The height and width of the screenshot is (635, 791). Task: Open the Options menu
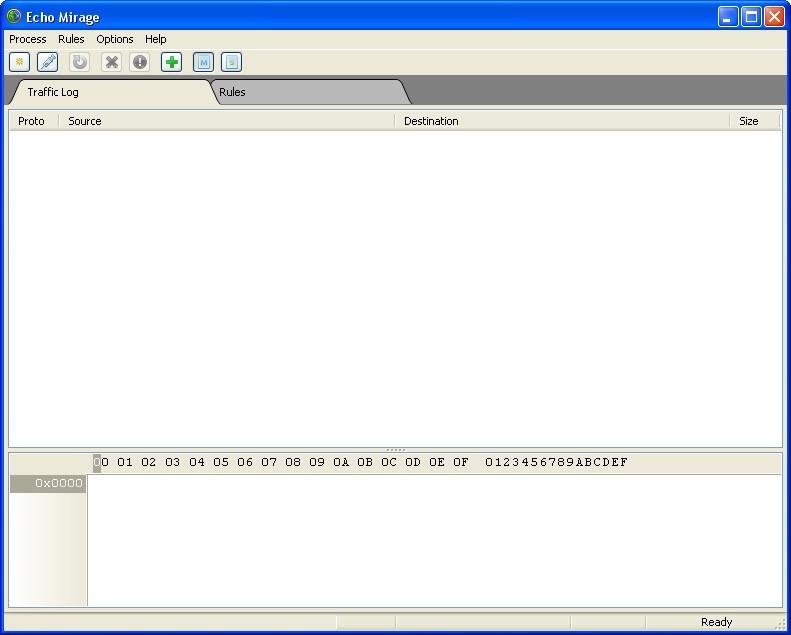pyautogui.click(x=115, y=39)
